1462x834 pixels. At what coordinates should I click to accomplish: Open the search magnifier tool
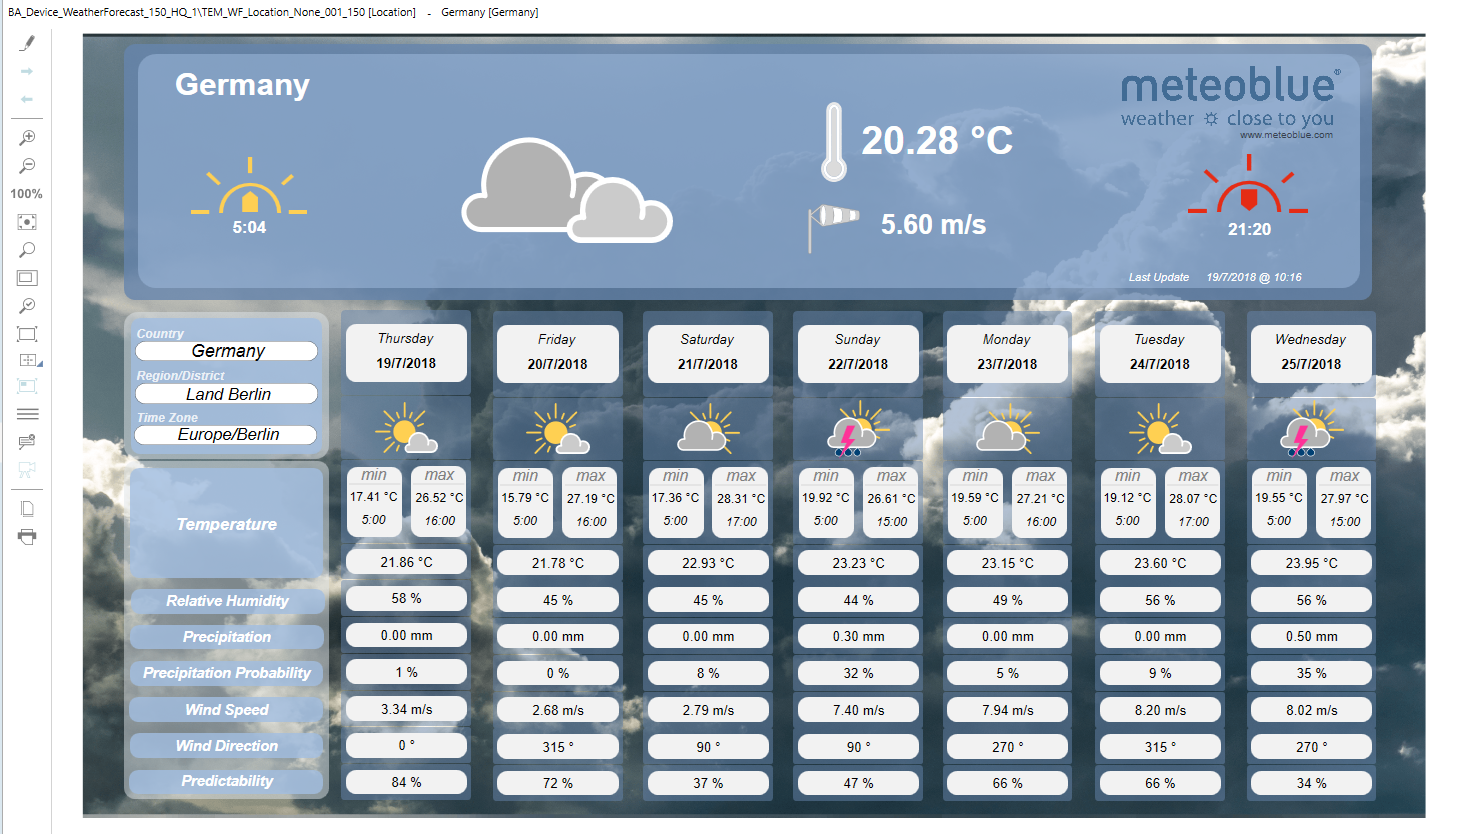(x=26, y=249)
